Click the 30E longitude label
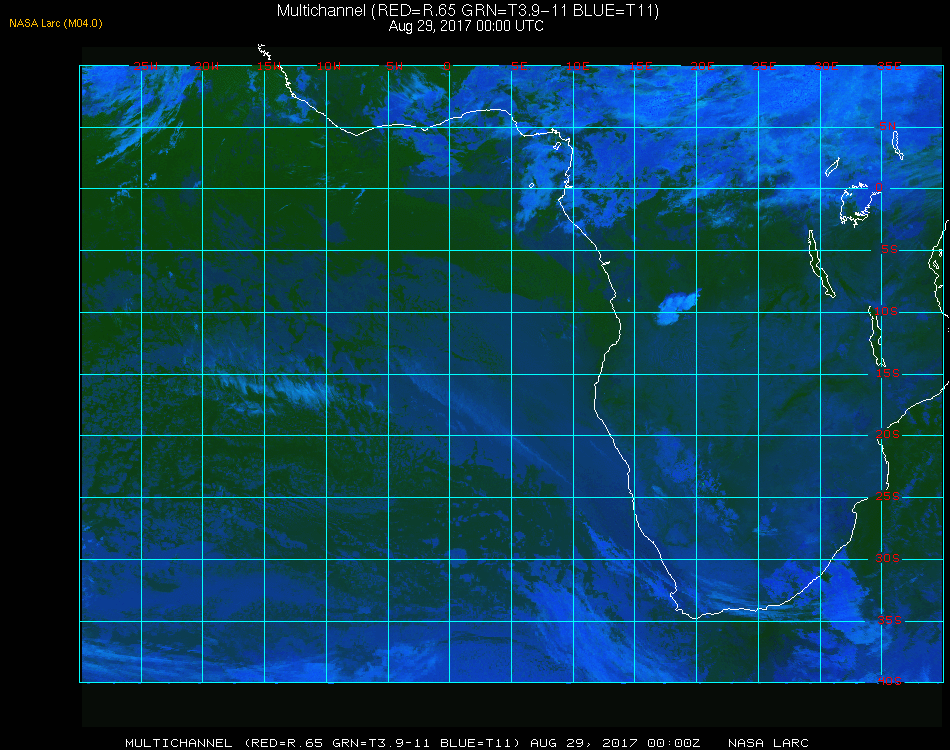Viewport: 950px width, 750px height. point(826,66)
